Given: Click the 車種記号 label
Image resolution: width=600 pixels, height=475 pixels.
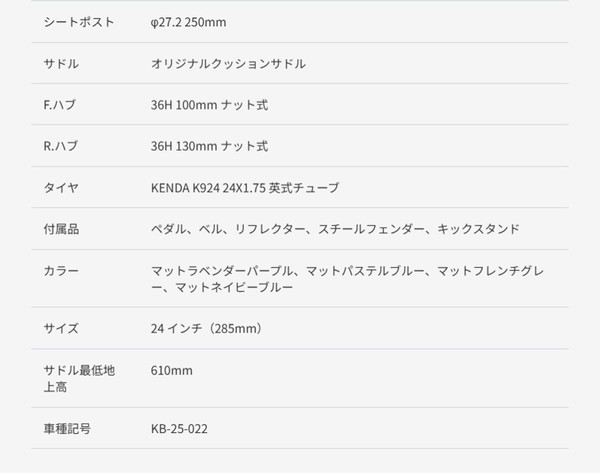Looking at the screenshot, I should [67, 428].
